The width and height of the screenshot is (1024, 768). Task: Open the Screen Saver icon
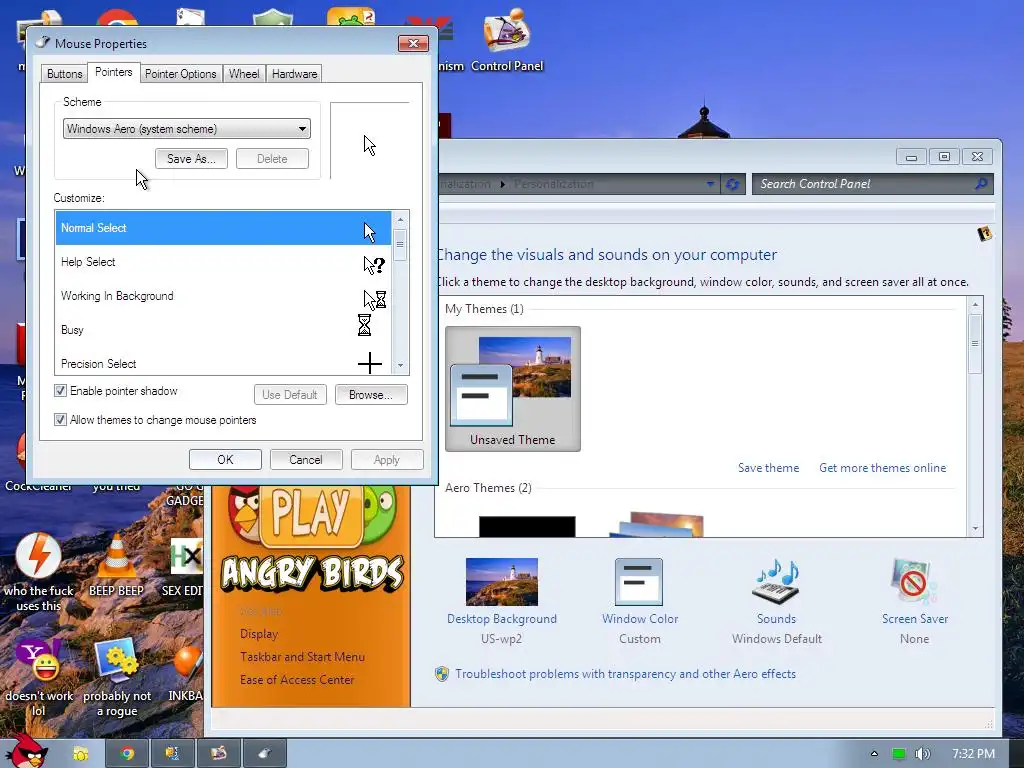pyautogui.click(x=914, y=581)
